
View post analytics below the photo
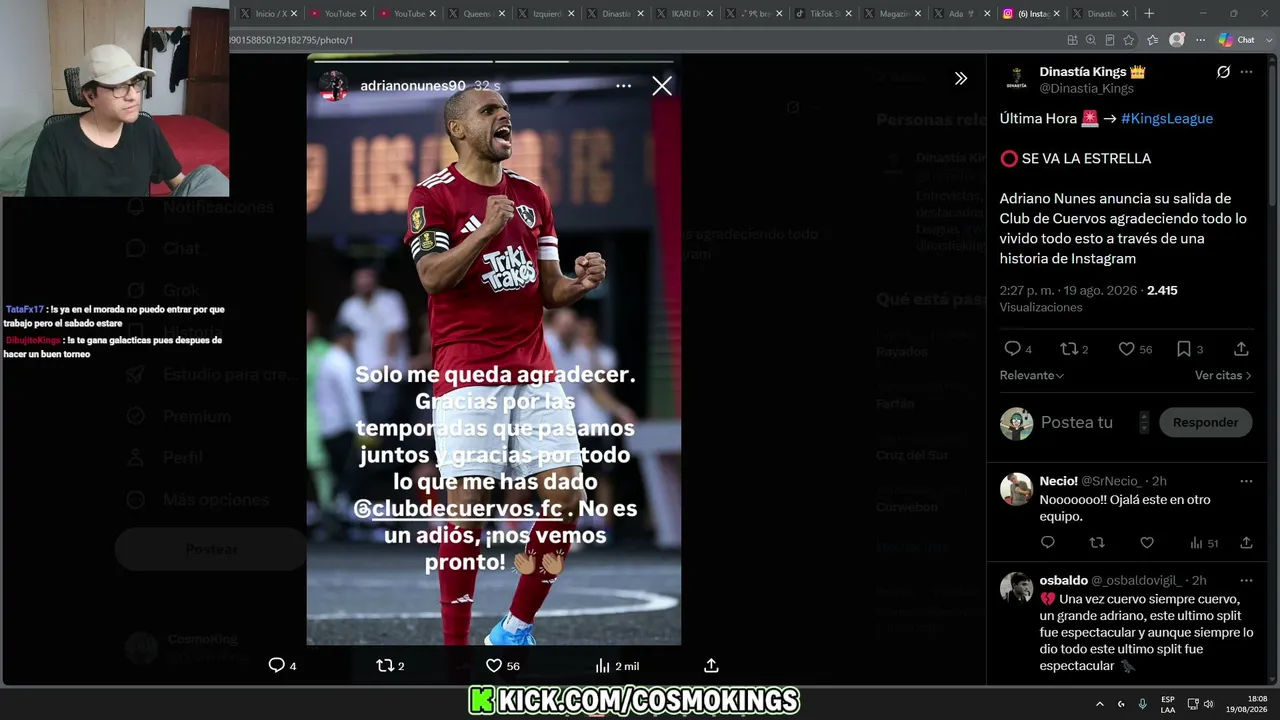617,665
